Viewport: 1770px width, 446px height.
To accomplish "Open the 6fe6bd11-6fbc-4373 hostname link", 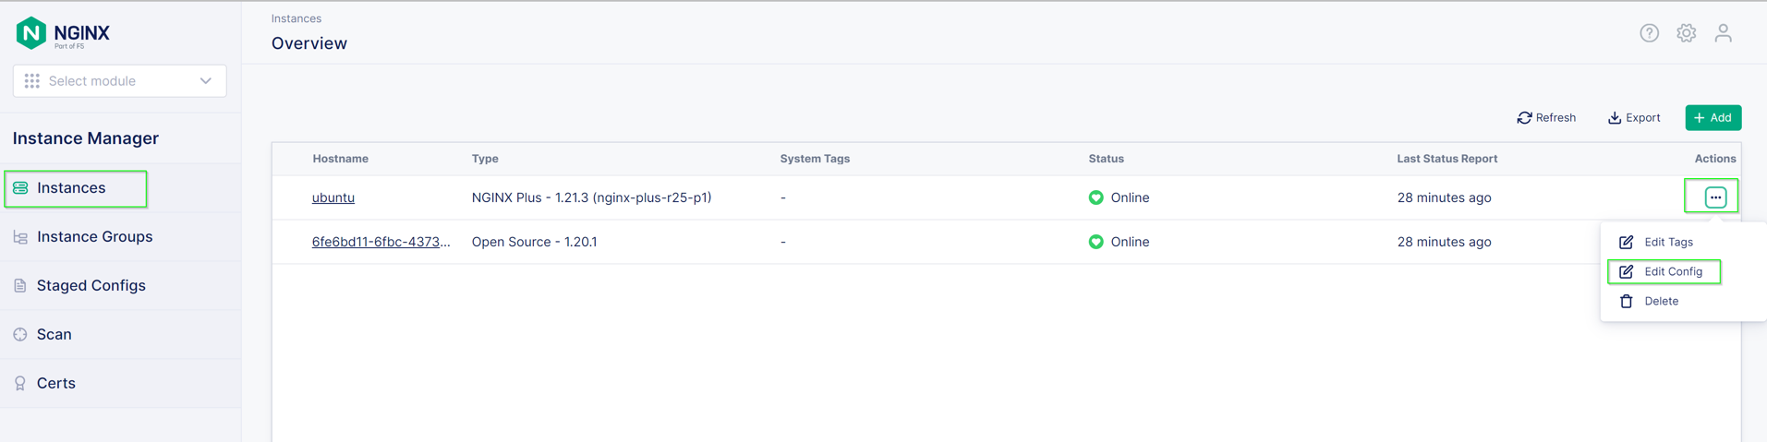I will (x=381, y=242).
